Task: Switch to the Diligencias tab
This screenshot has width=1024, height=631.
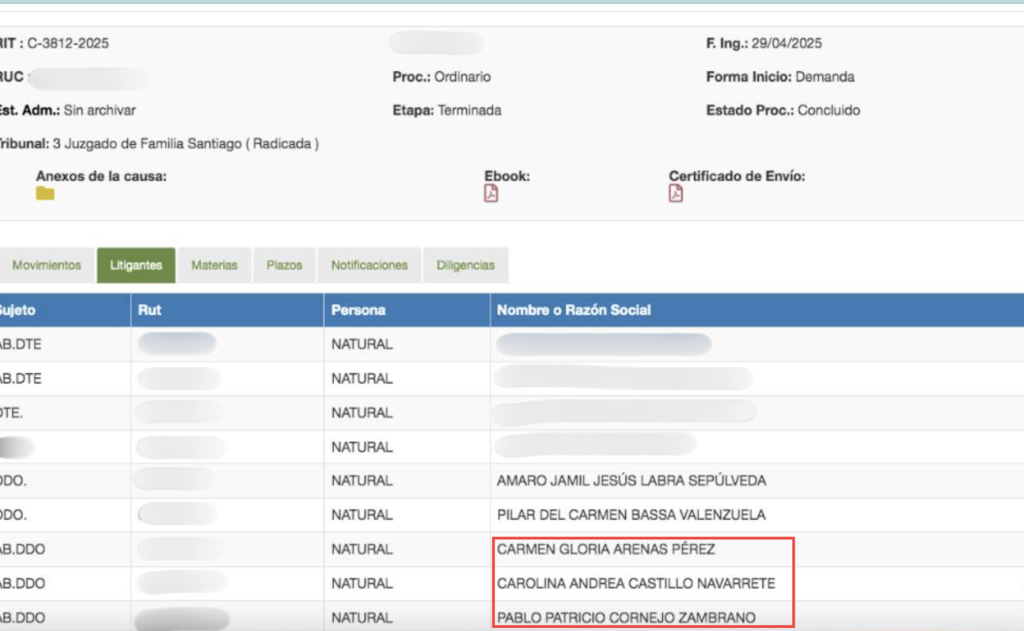Action: [x=465, y=265]
